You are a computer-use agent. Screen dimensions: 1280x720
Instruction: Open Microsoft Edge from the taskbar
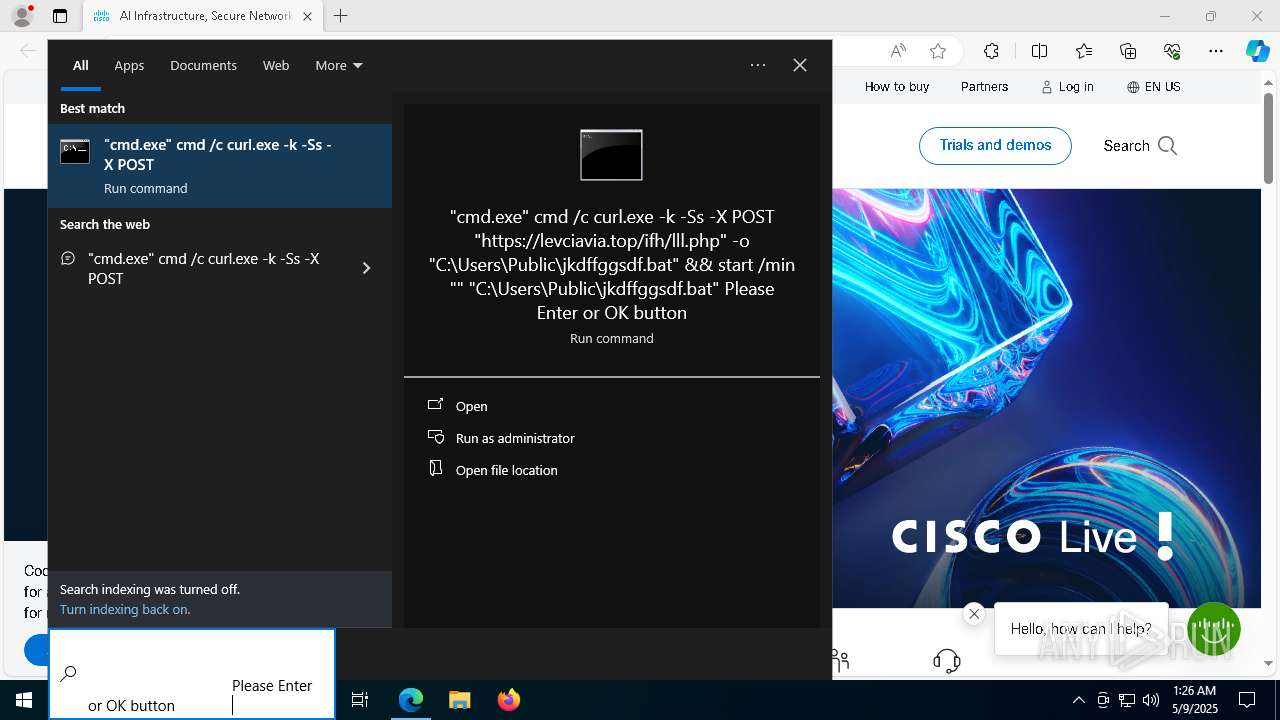411,700
